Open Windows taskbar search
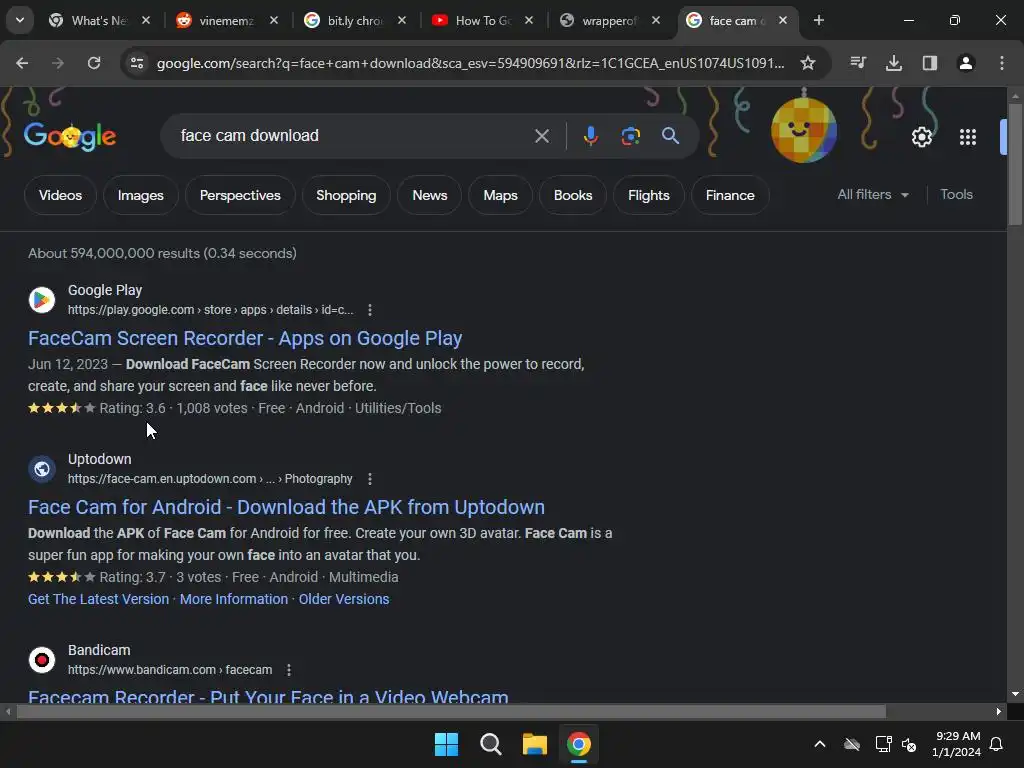The width and height of the screenshot is (1024, 768). click(x=490, y=744)
